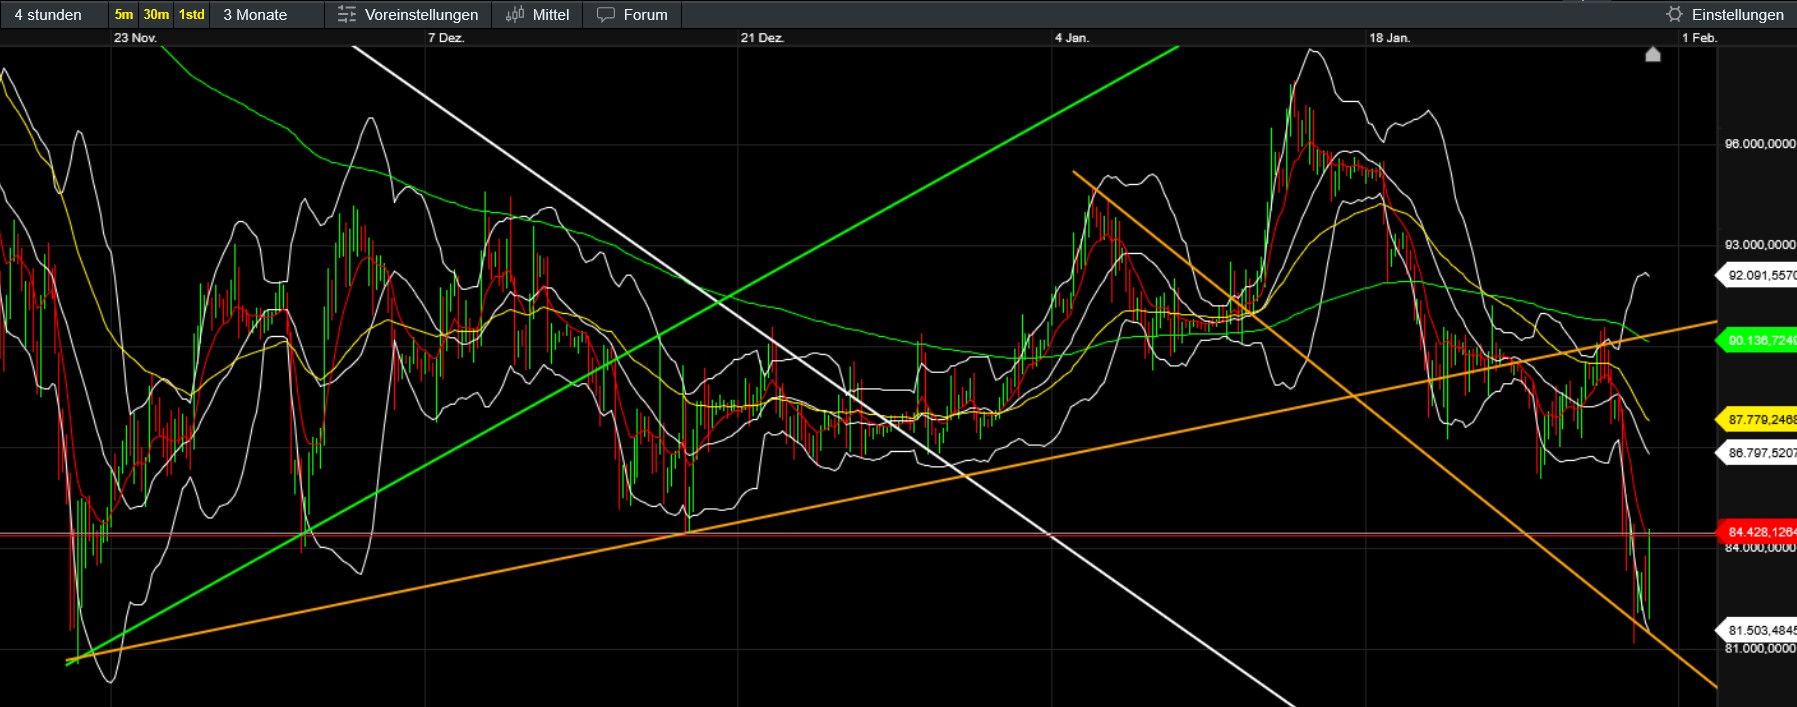Click the Einstellungen settings button
The height and width of the screenshot is (707, 1797).
1737,15
